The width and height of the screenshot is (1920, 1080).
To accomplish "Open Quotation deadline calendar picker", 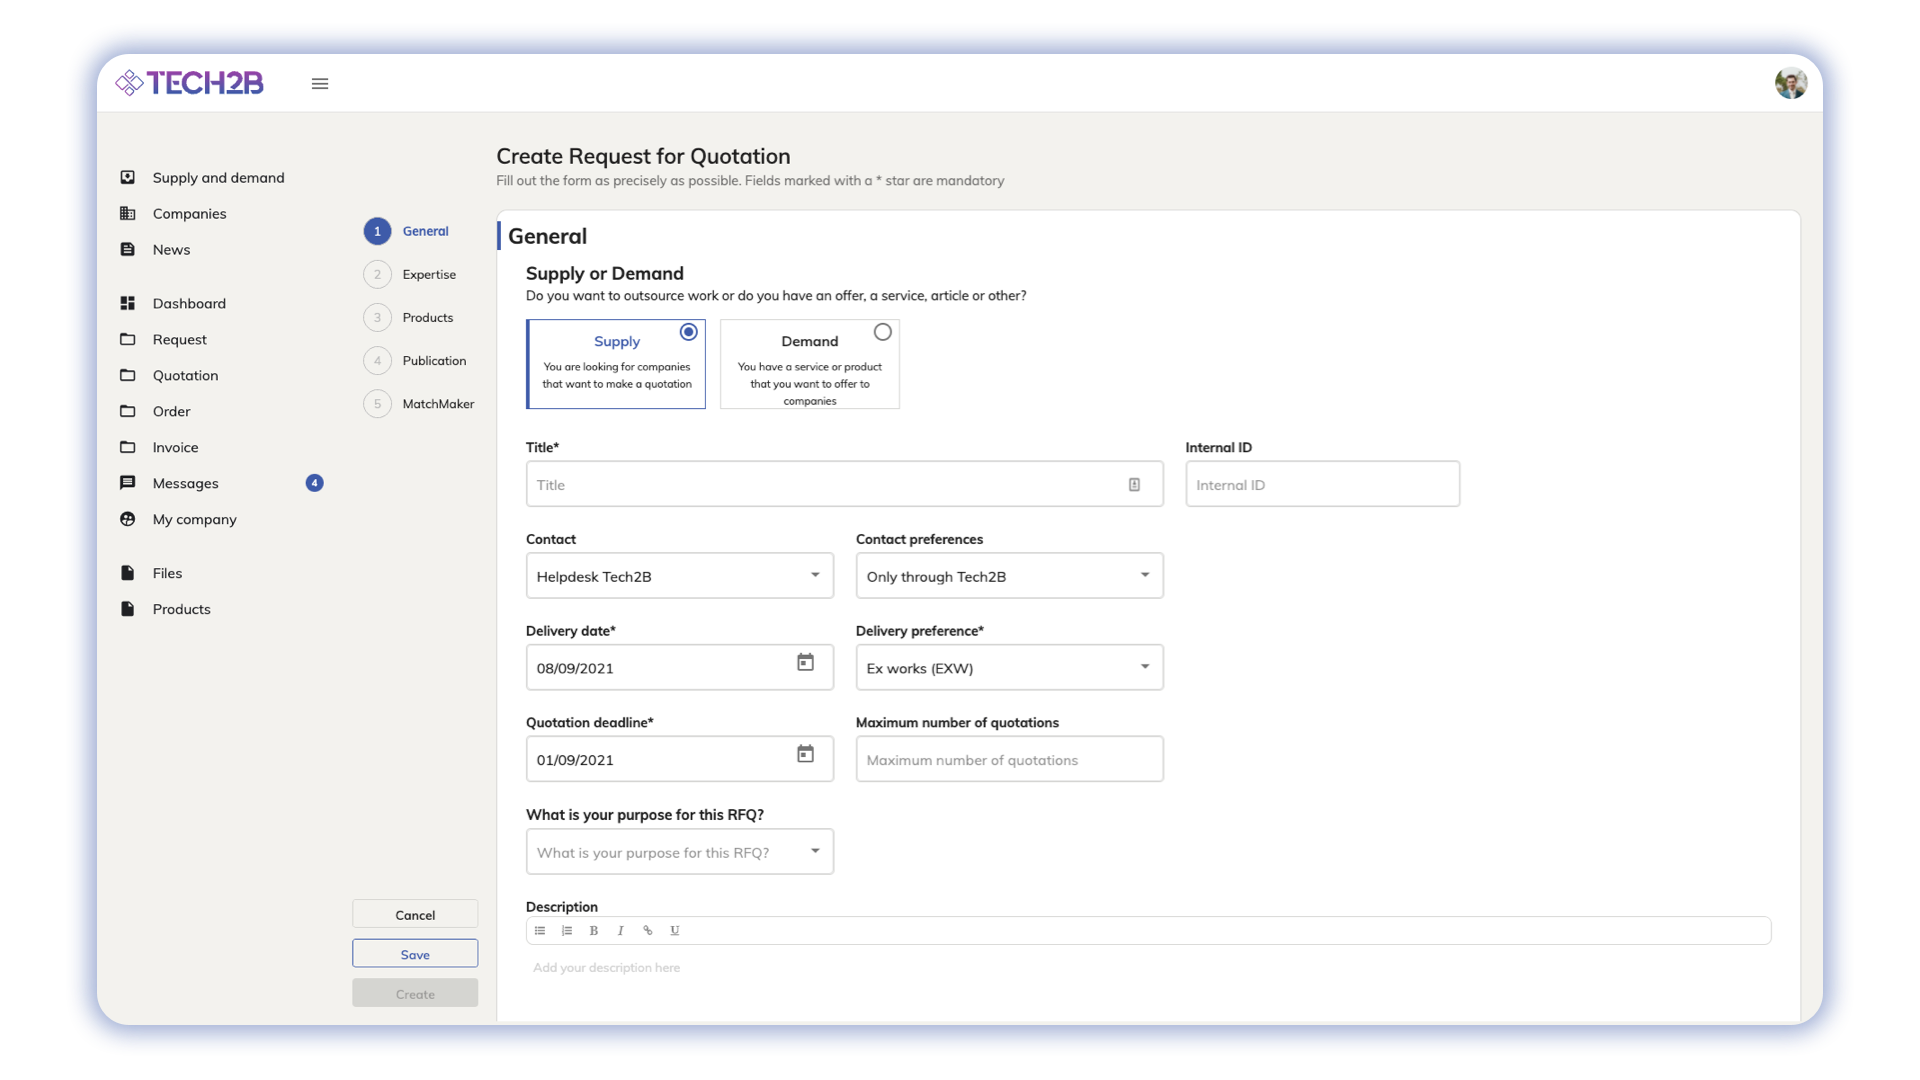I will 805,755.
